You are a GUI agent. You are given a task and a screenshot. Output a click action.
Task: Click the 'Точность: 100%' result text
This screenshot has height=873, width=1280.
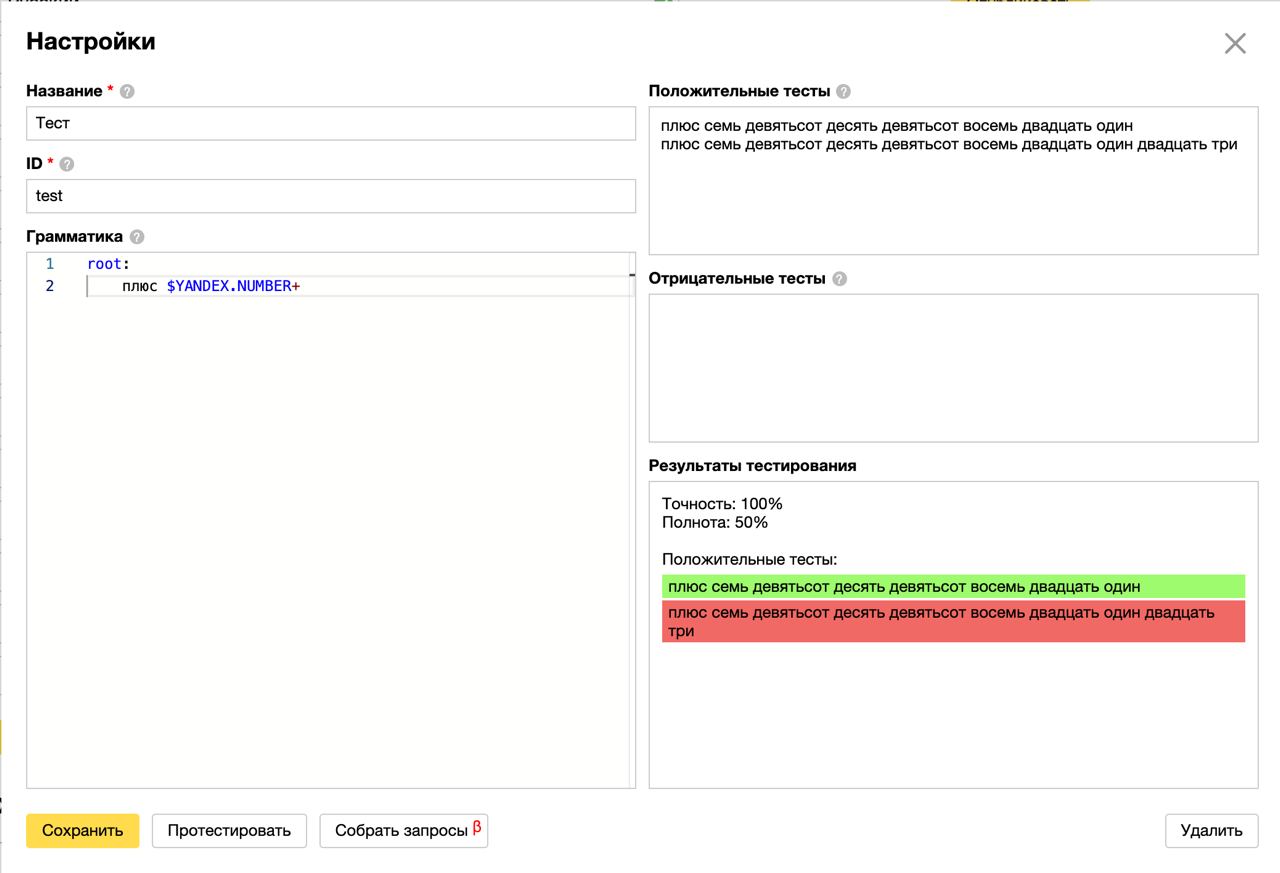click(722, 503)
